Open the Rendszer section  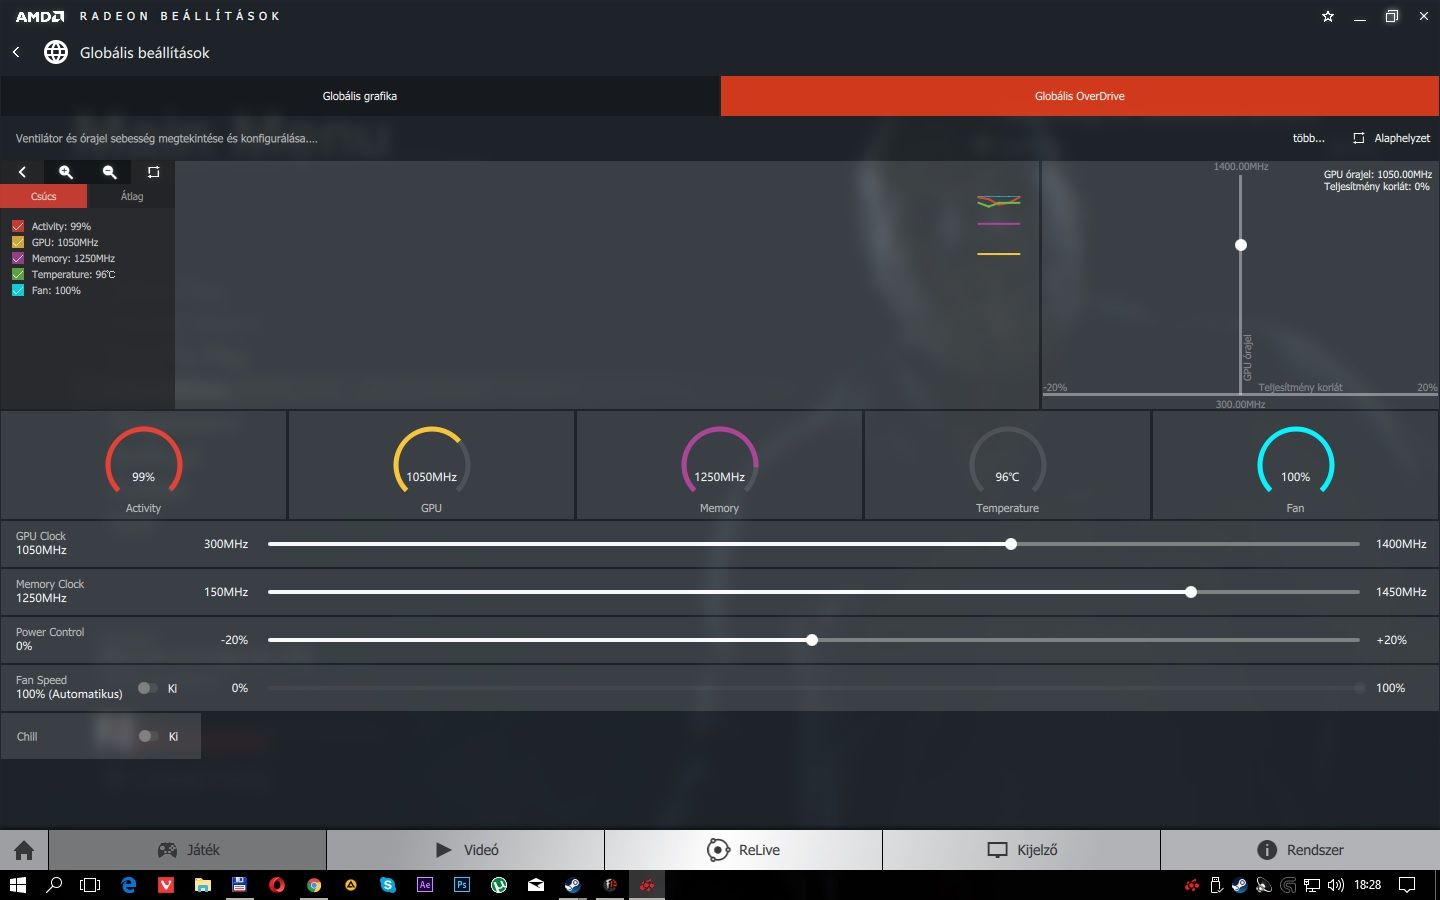1300,850
